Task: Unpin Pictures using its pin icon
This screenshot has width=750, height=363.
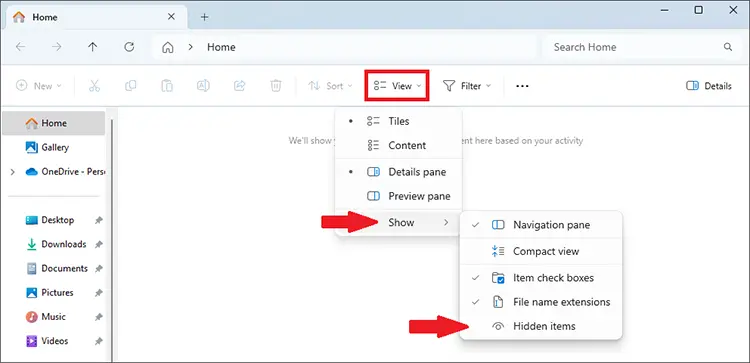Action: [99, 293]
